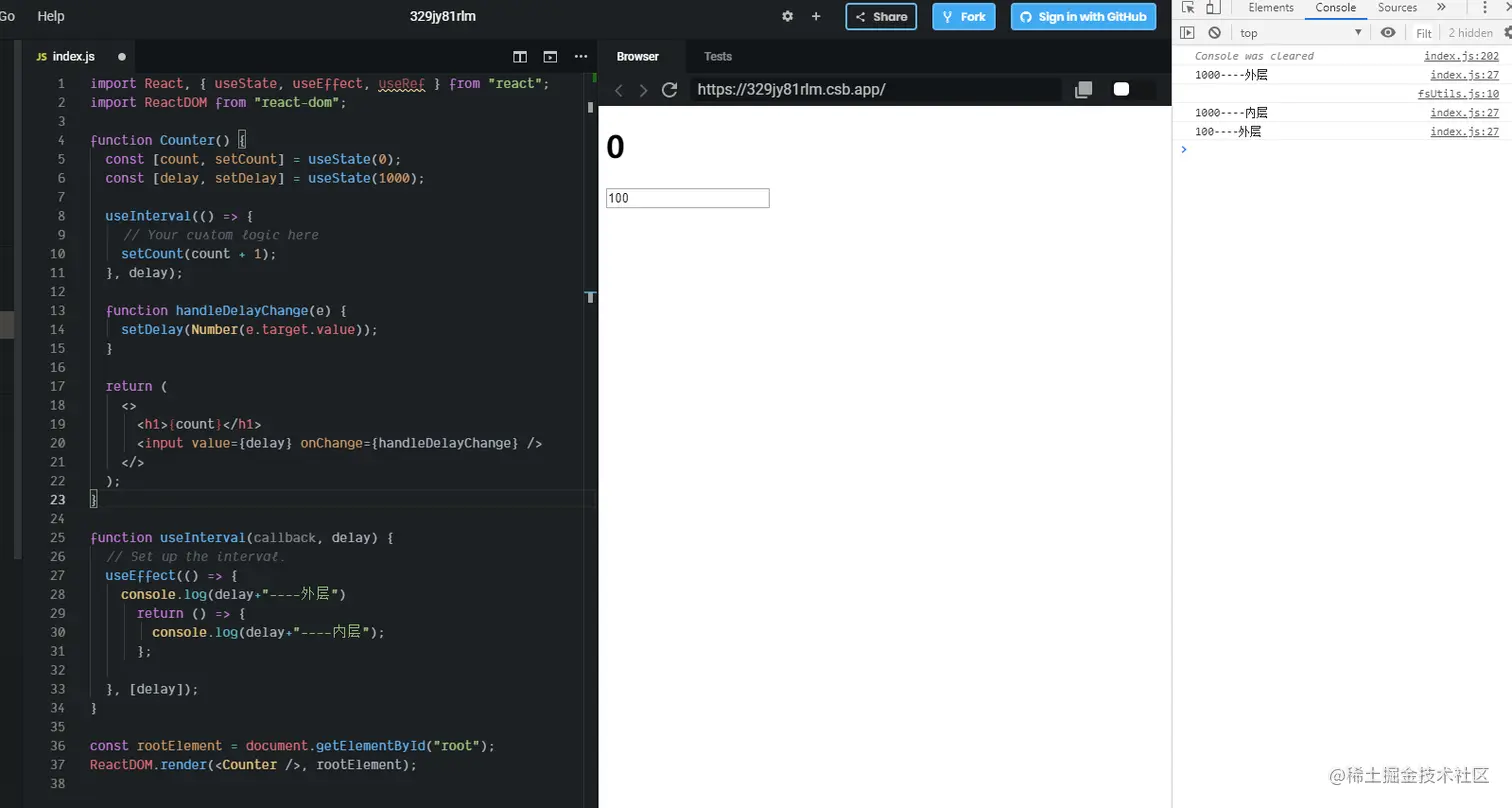Viewport: 1512px width, 808px height.
Task: Open index.js:27 link for 100----外层
Action: coord(1464,132)
